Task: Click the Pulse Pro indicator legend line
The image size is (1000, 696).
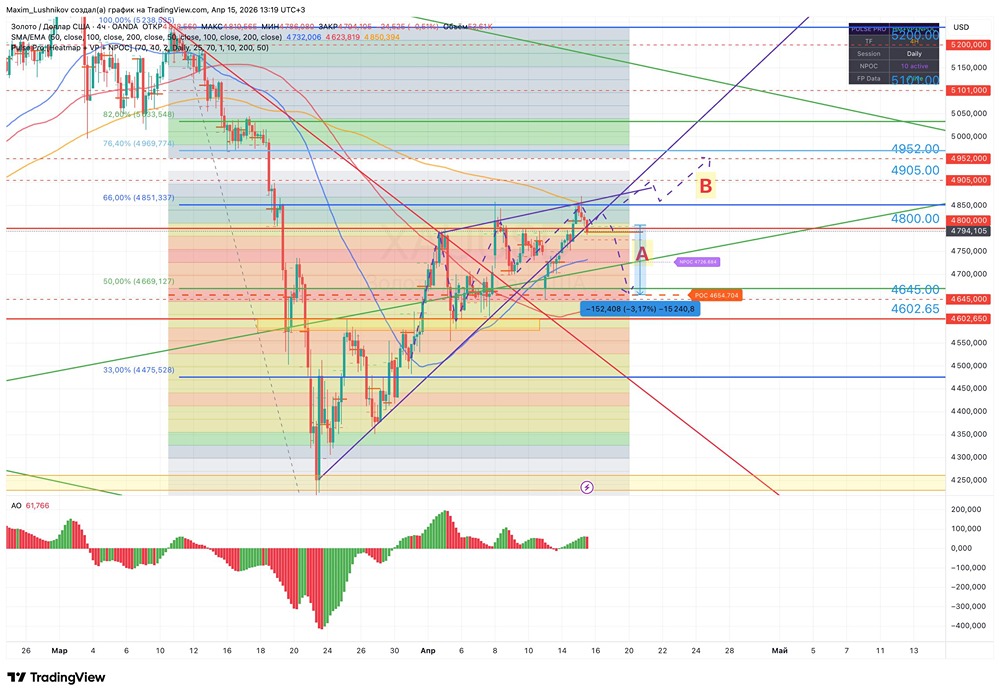Action: coord(140,47)
